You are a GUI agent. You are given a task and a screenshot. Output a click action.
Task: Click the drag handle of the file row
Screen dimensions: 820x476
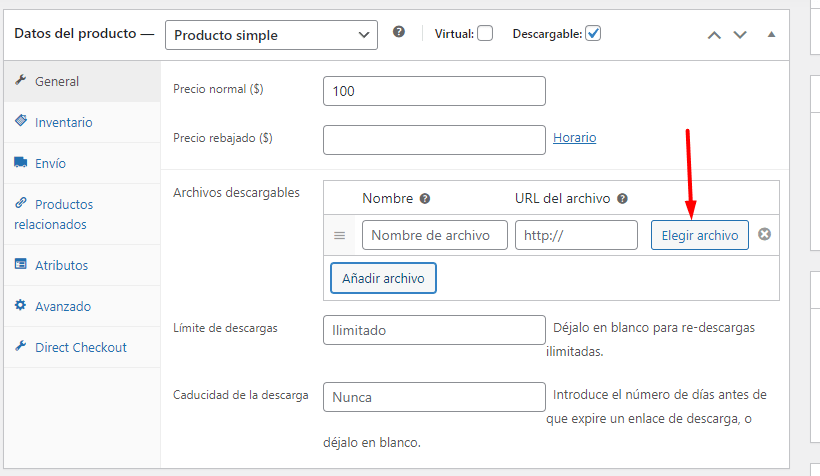pos(339,235)
